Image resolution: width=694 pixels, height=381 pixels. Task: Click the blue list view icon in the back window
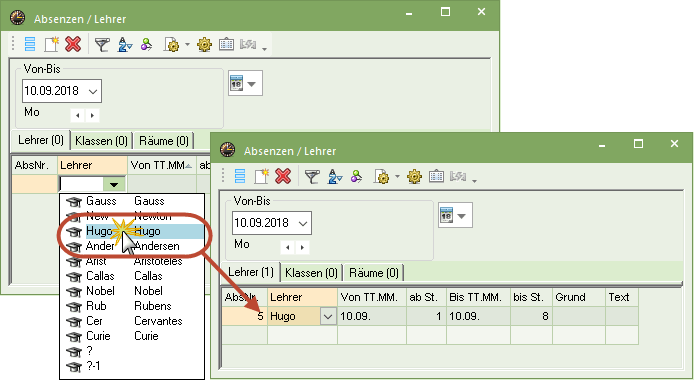pos(30,44)
